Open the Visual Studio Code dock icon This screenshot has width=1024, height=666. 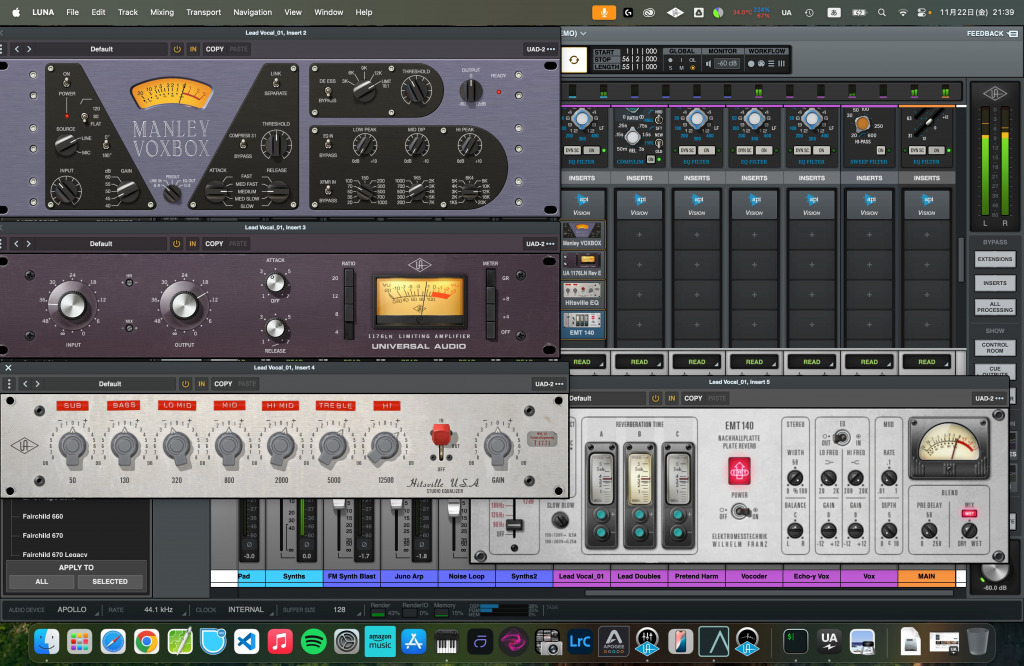[247, 640]
